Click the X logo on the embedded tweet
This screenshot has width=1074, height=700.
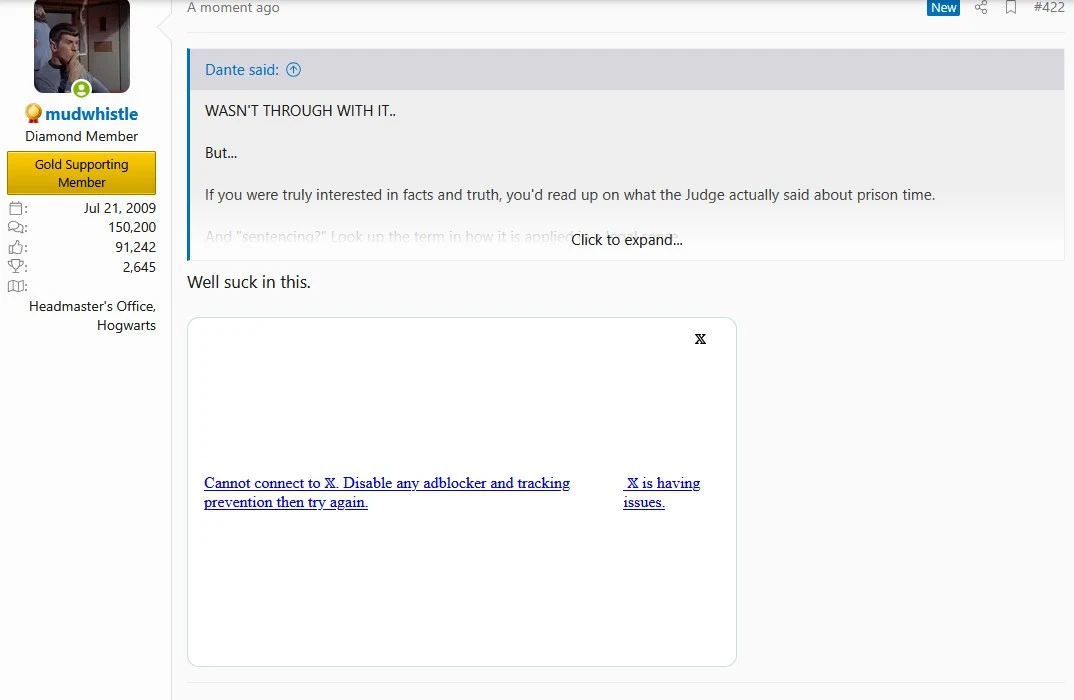click(x=700, y=338)
